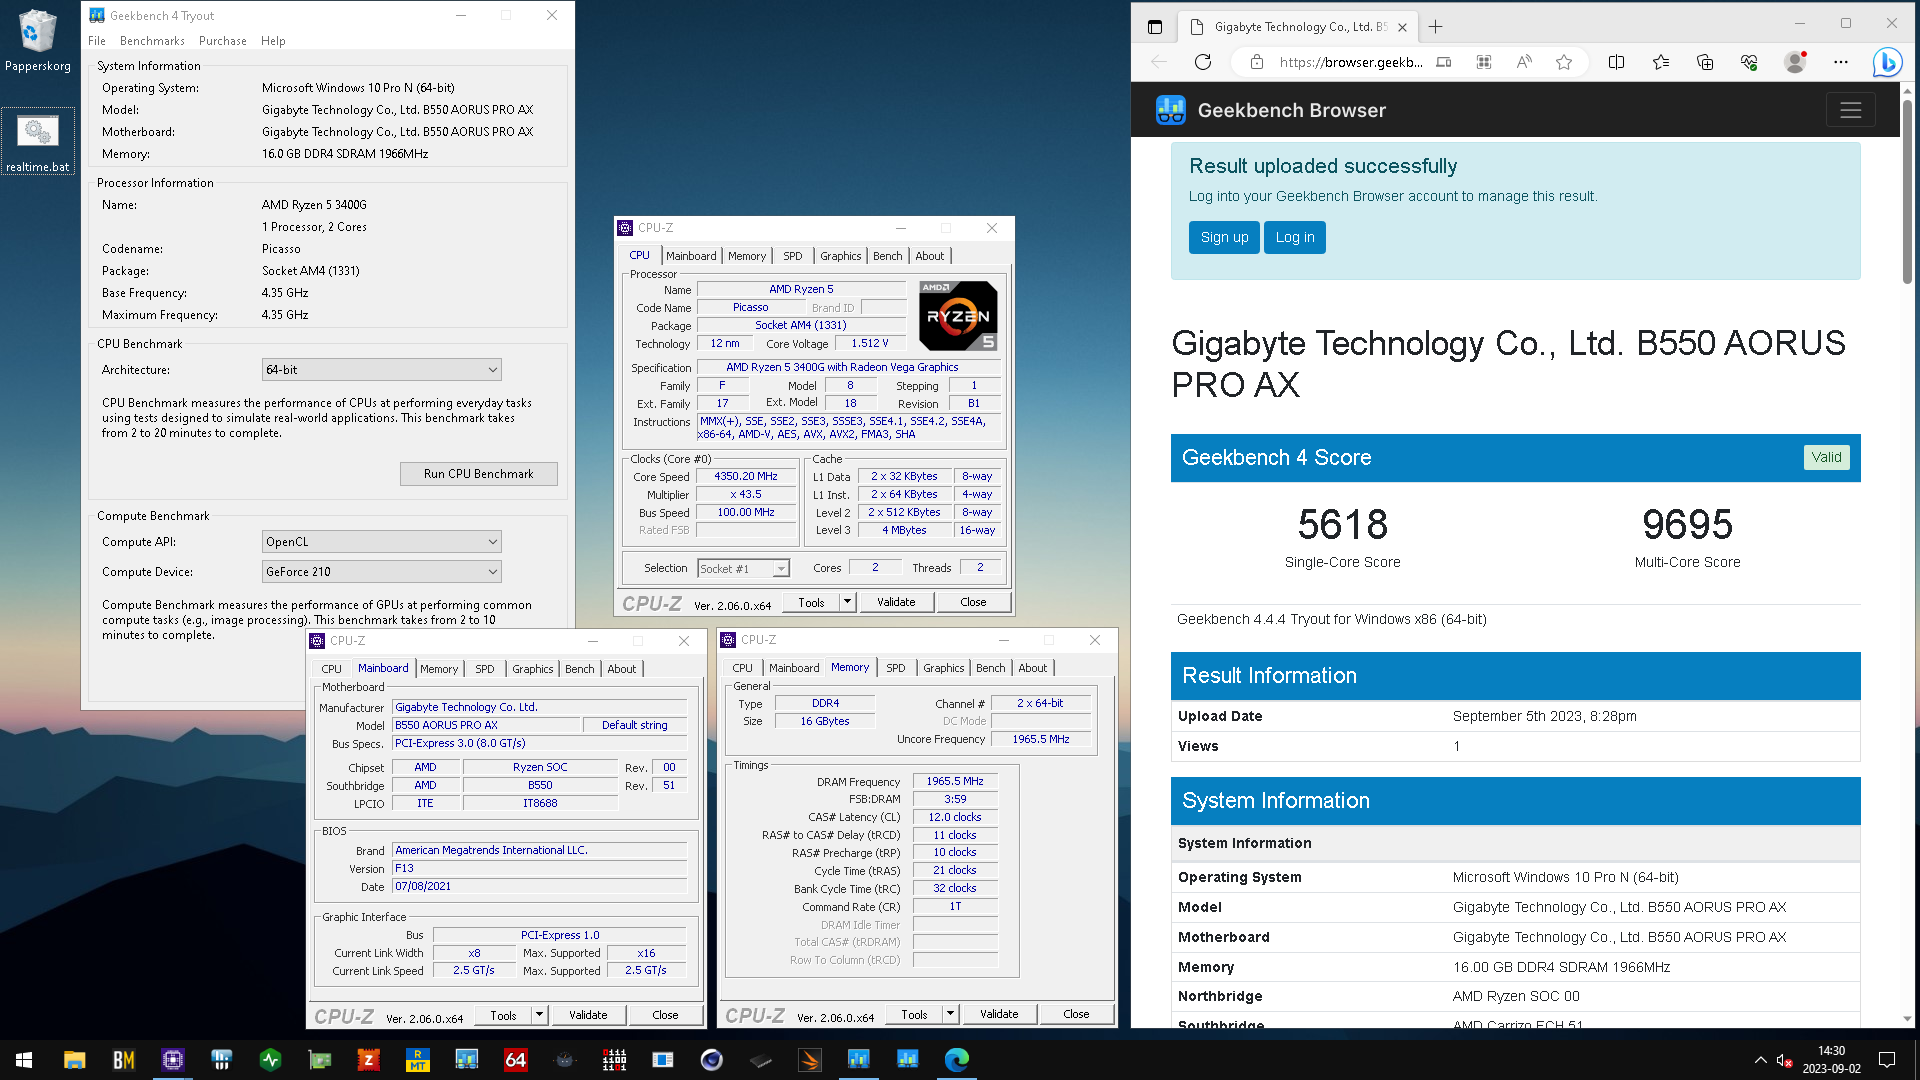The height and width of the screenshot is (1080, 1920).
Task: Open Architecture 64-bit dropdown in Geekbench
Action: point(381,369)
